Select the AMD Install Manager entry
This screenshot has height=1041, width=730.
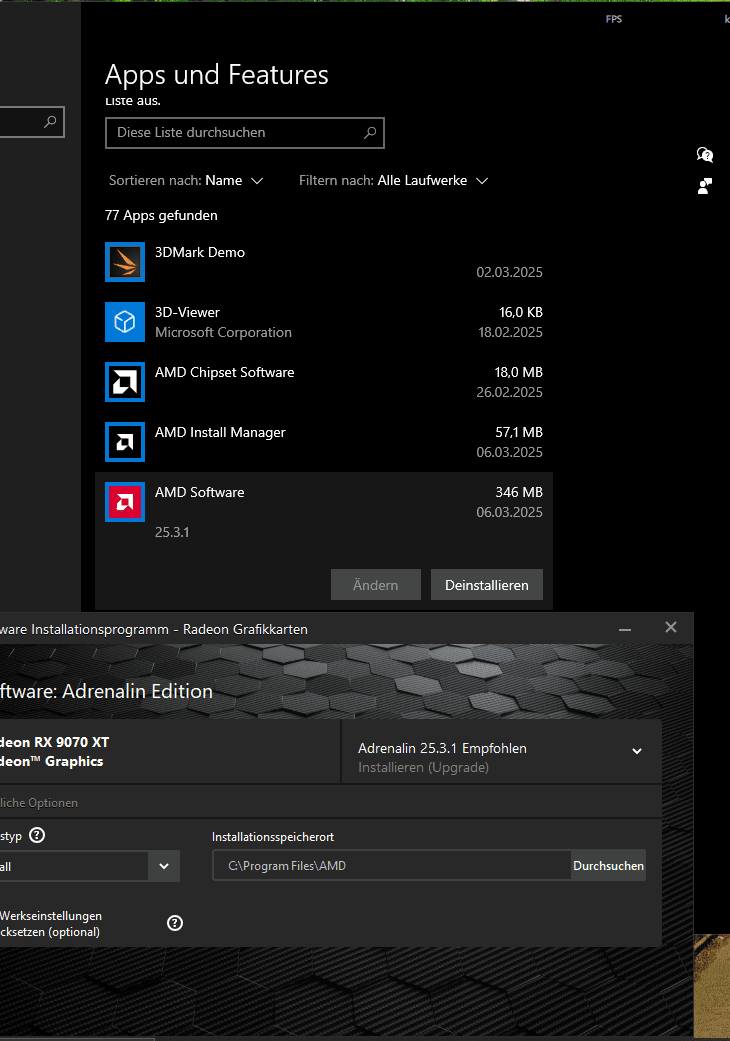click(x=324, y=442)
